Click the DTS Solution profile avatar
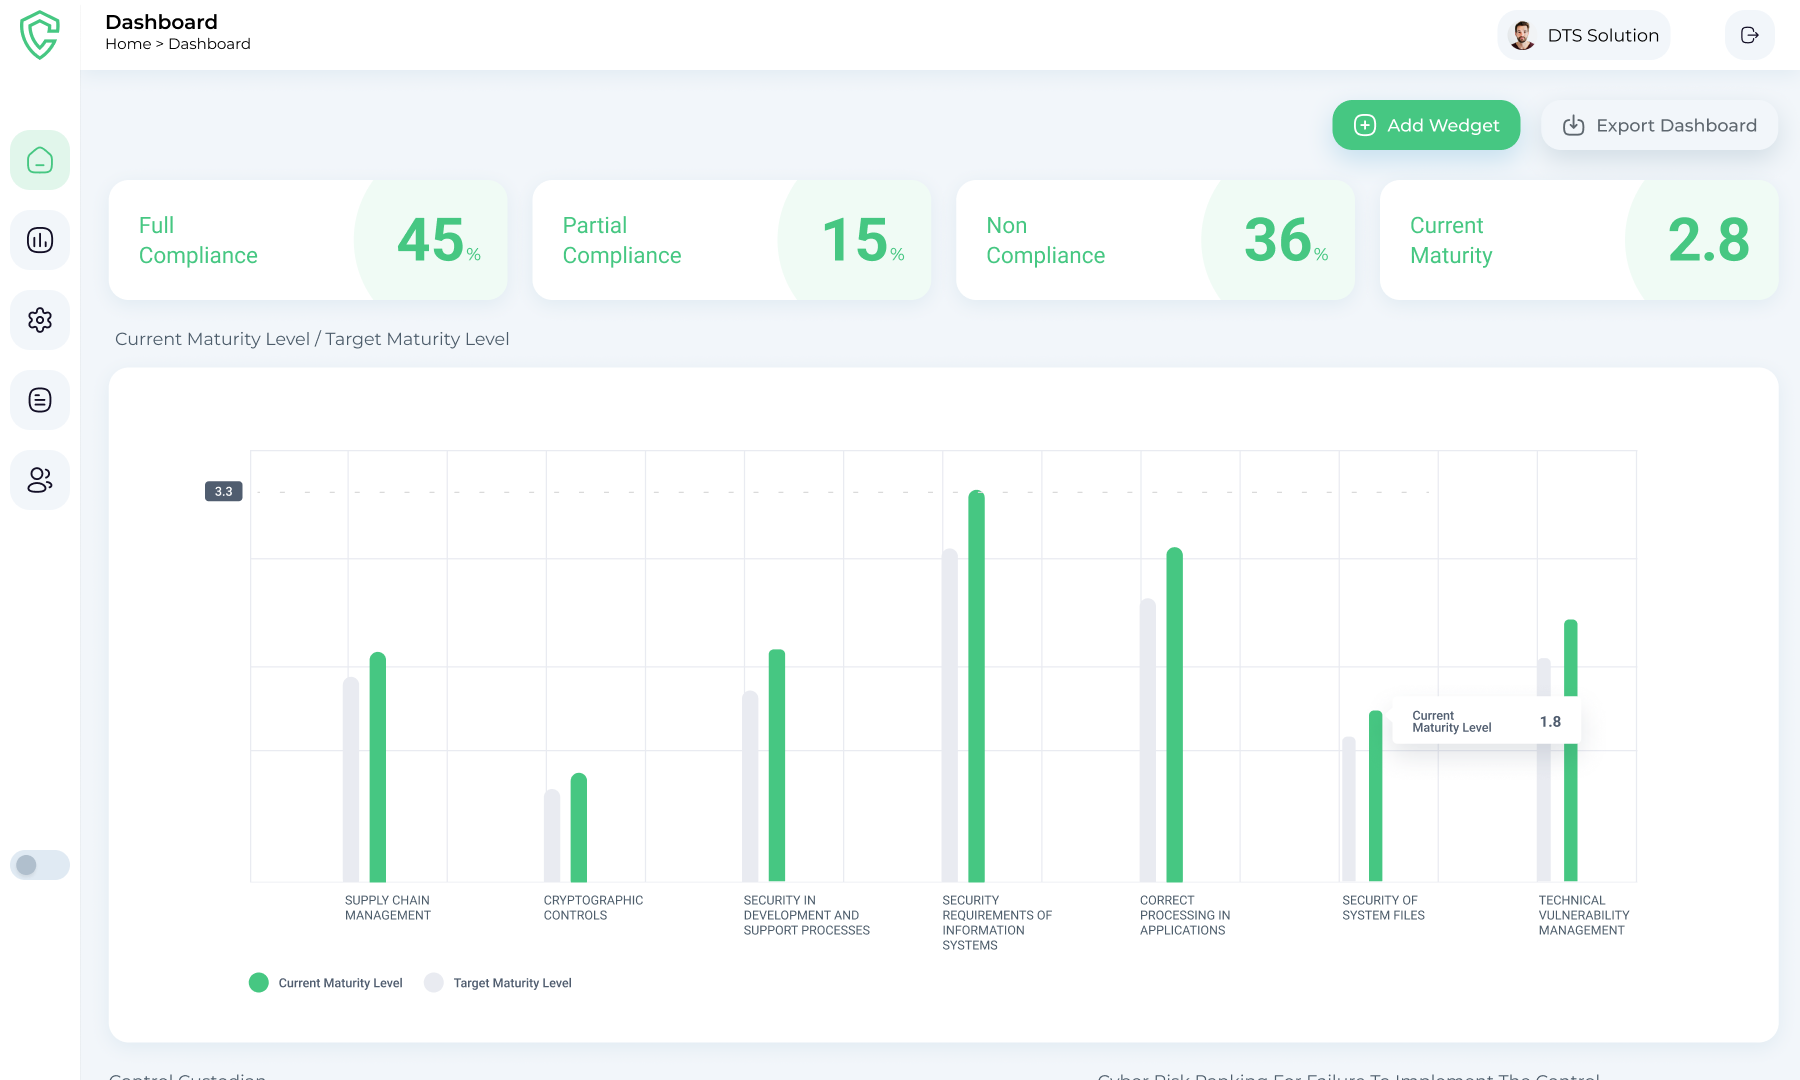This screenshot has width=1800, height=1080. click(1522, 35)
